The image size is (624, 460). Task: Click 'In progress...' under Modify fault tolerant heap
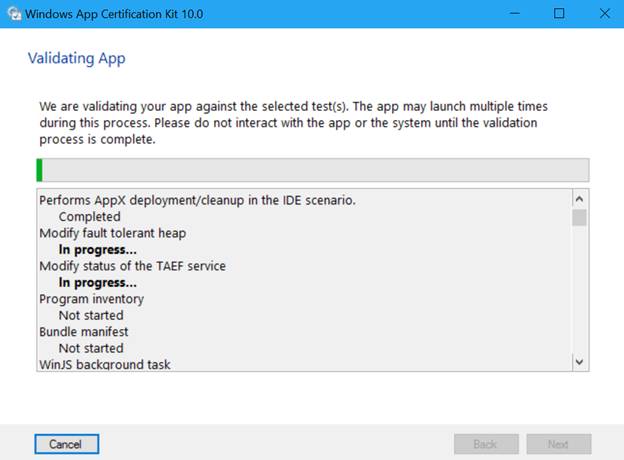pos(98,249)
